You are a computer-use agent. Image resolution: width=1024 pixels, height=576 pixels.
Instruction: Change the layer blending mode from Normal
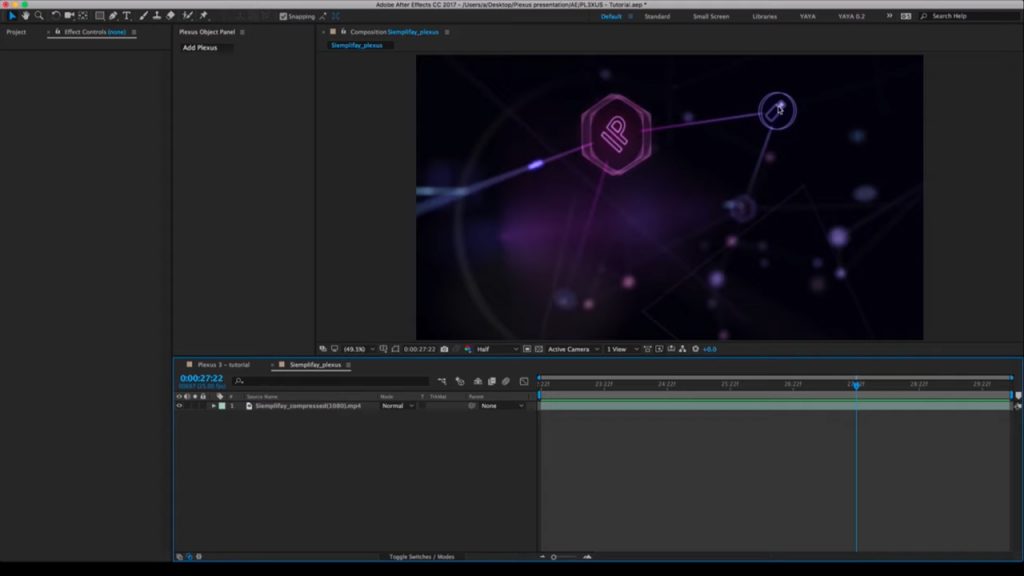(x=396, y=406)
